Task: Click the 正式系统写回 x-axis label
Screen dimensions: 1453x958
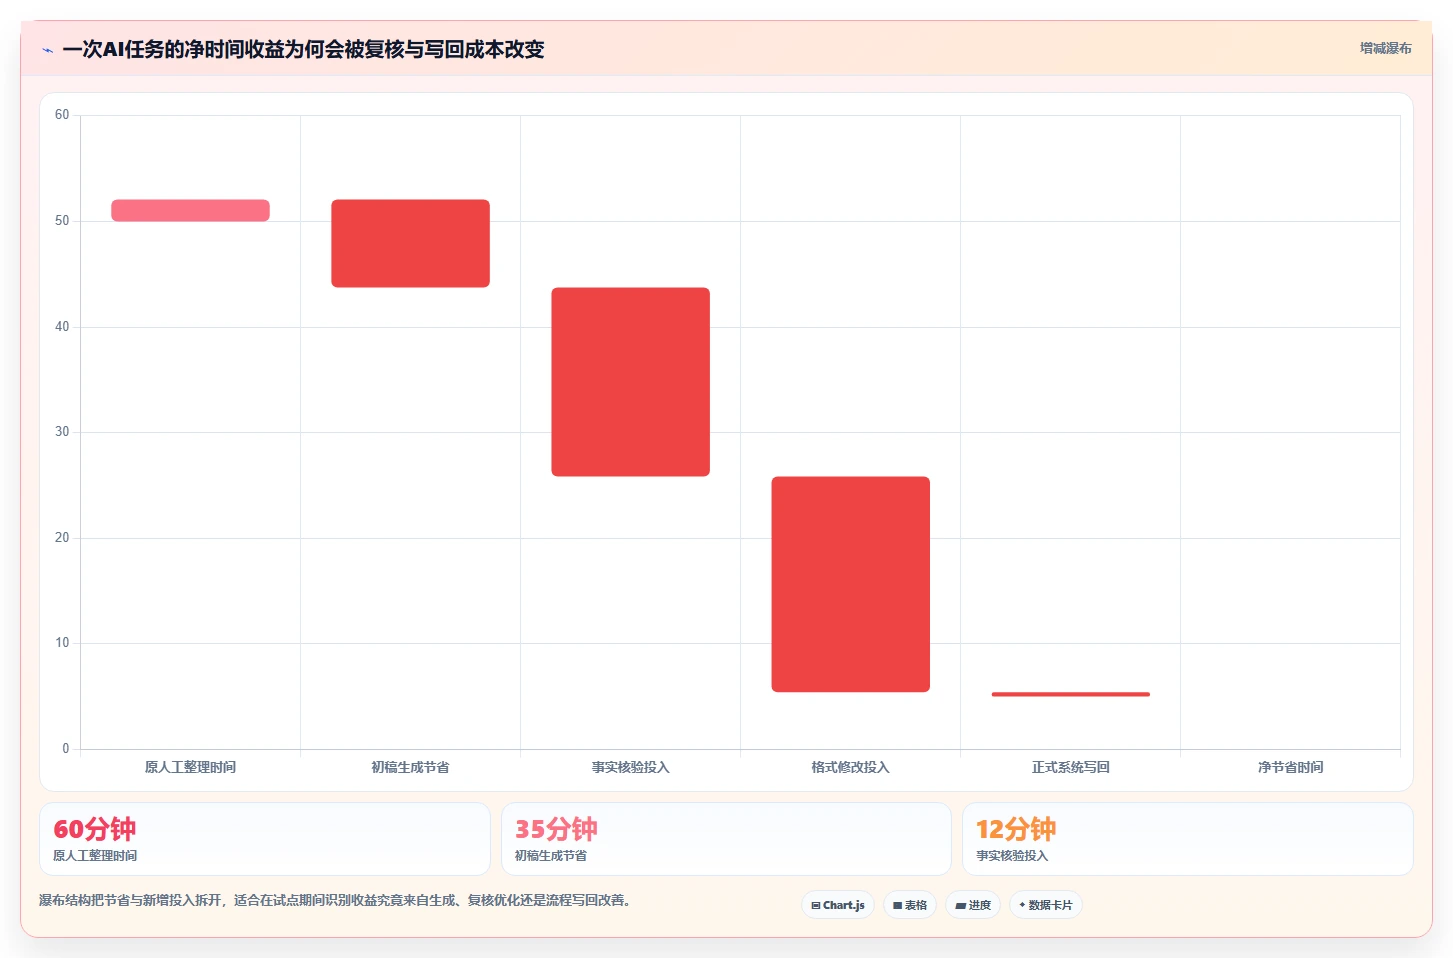Action: tap(1070, 767)
